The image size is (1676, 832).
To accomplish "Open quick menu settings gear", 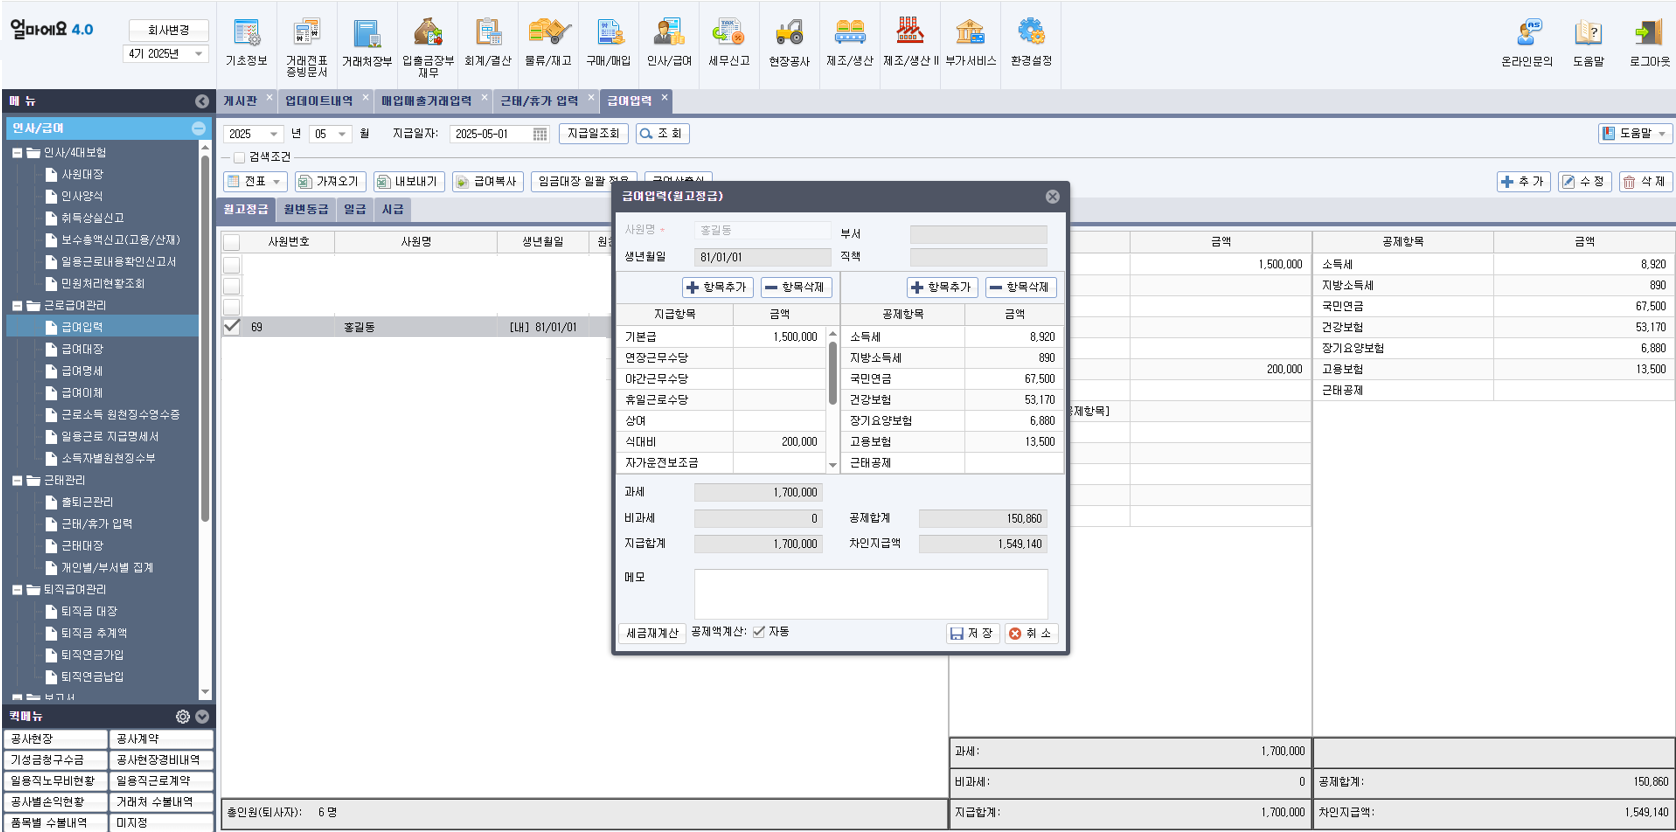I will (183, 716).
